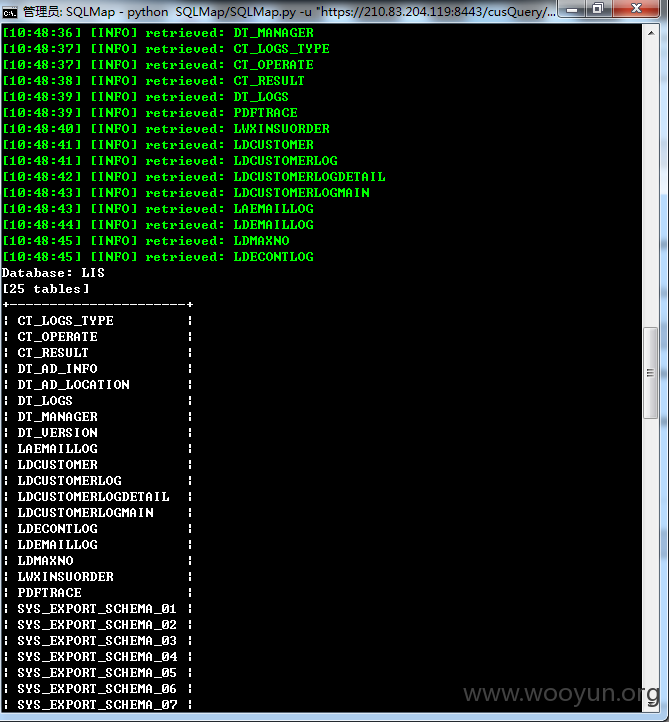Viewport: 669px width, 722px height.
Task: Click table row LDECONTLOG
Action: click(98, 529)
